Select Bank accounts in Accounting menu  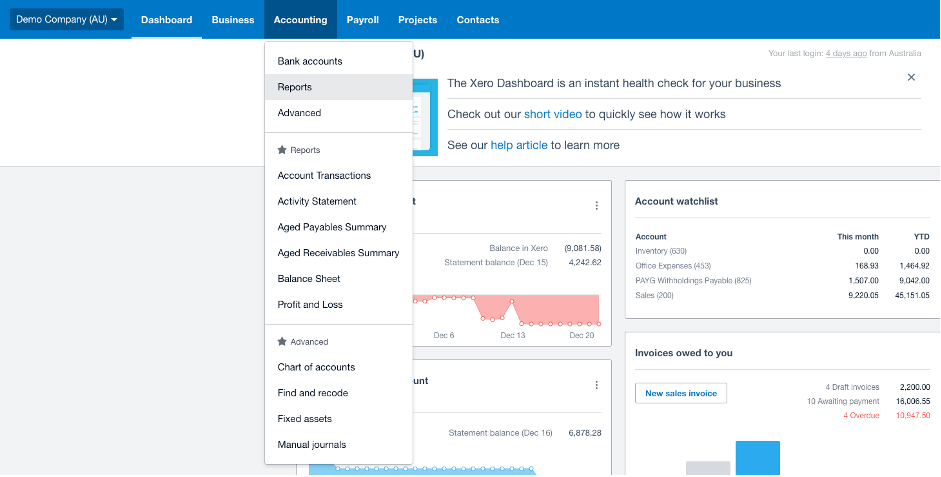pos(338,61)
